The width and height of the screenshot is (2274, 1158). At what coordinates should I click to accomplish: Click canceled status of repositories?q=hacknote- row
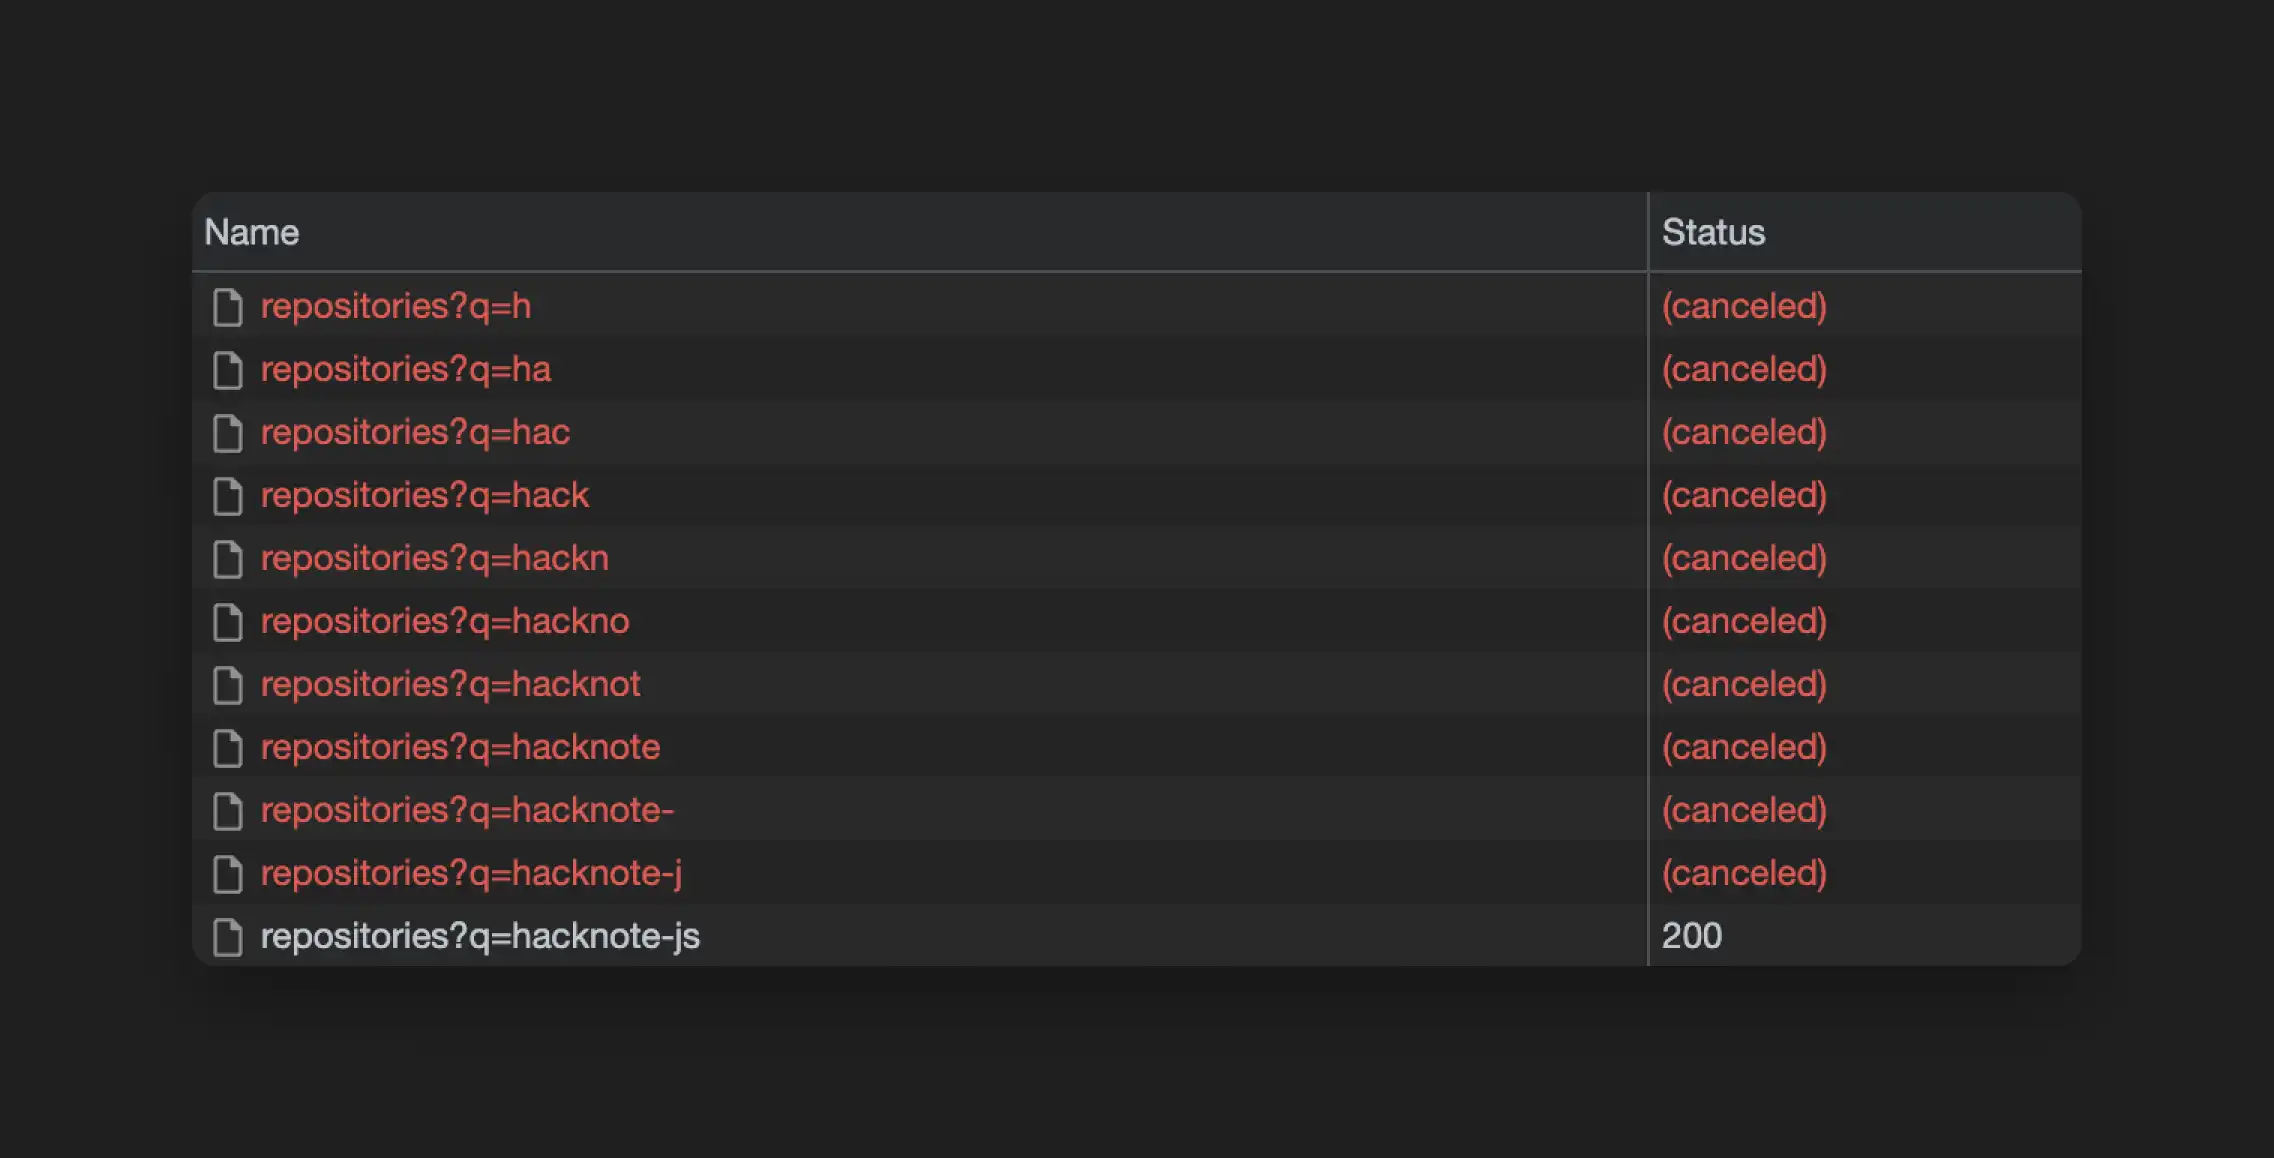point(1744,810)
